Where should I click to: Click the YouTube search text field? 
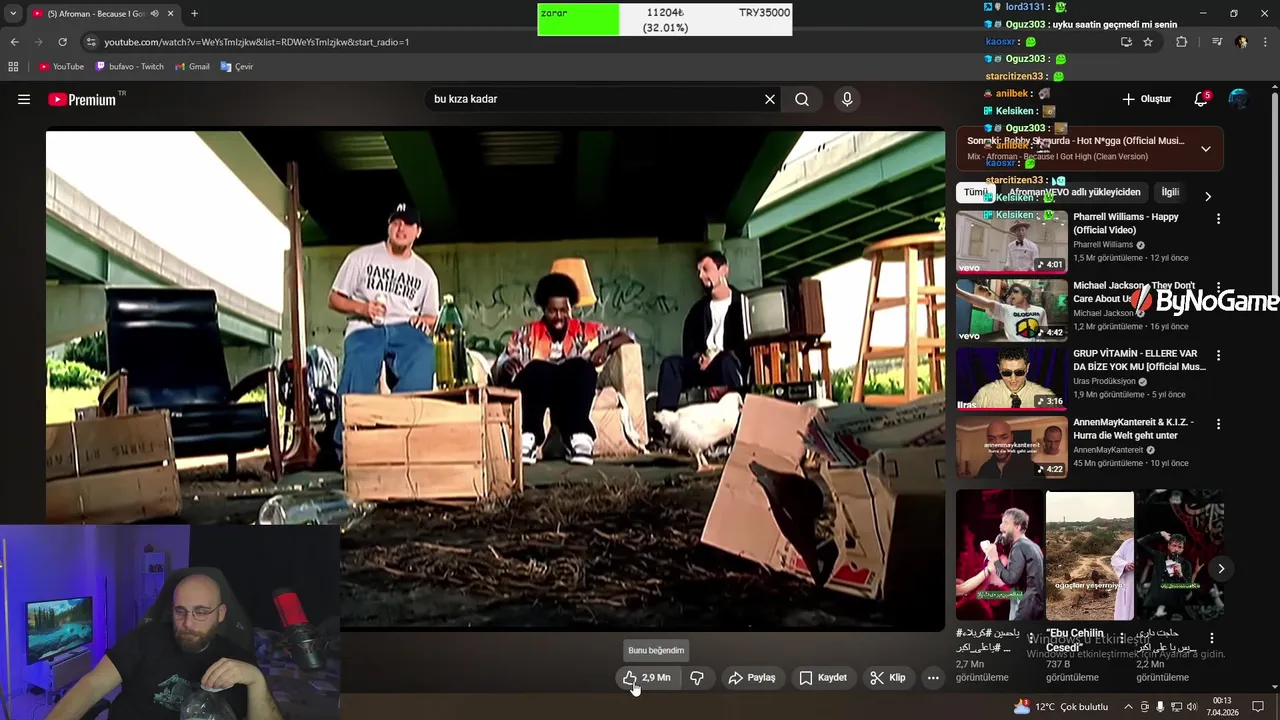point(593,99)
